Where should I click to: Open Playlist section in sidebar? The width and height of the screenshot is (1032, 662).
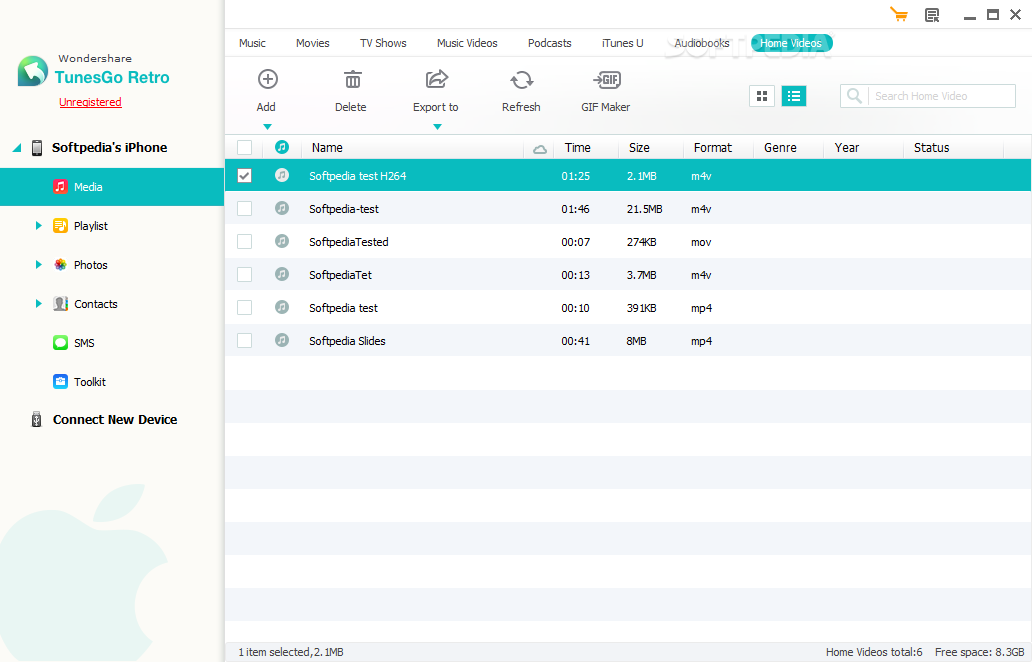(x=90, y=226)
